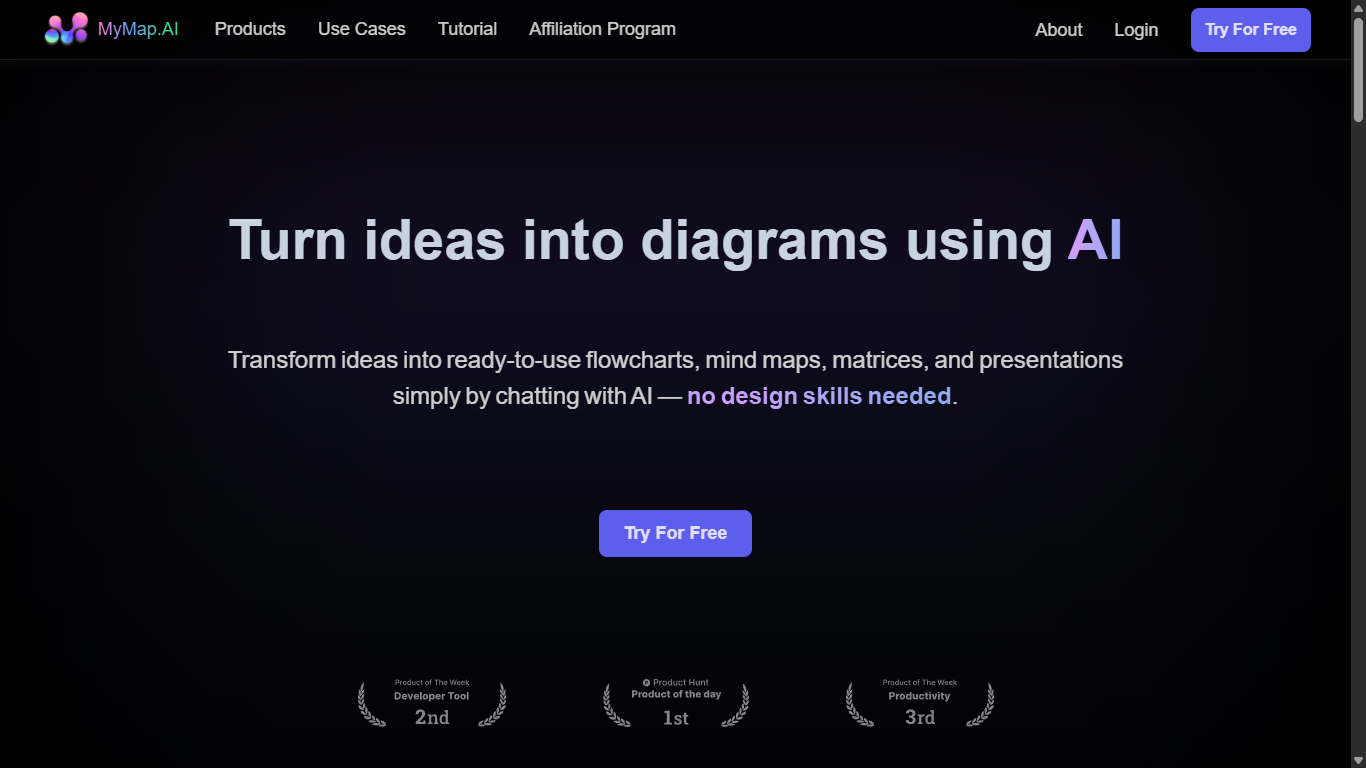Click the laurel icon beside Developer Tool badge
The height and width of the screenshot is (768, 1366).
pos(373,703)
